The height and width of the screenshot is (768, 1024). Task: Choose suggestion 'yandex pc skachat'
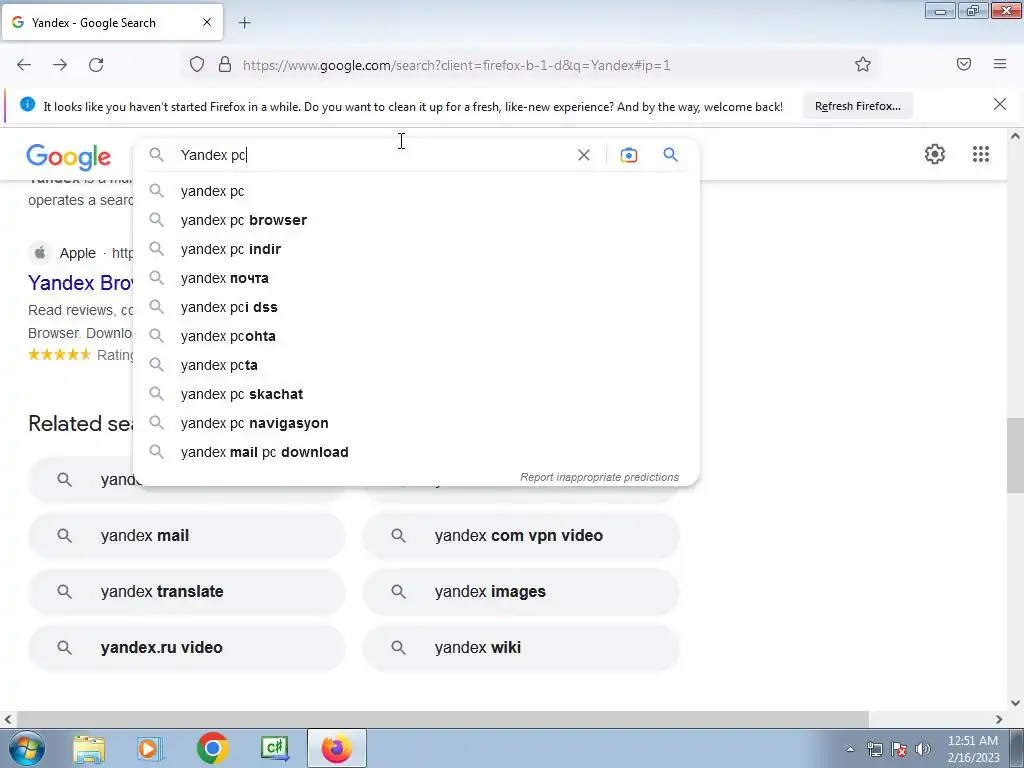point(416,394)
